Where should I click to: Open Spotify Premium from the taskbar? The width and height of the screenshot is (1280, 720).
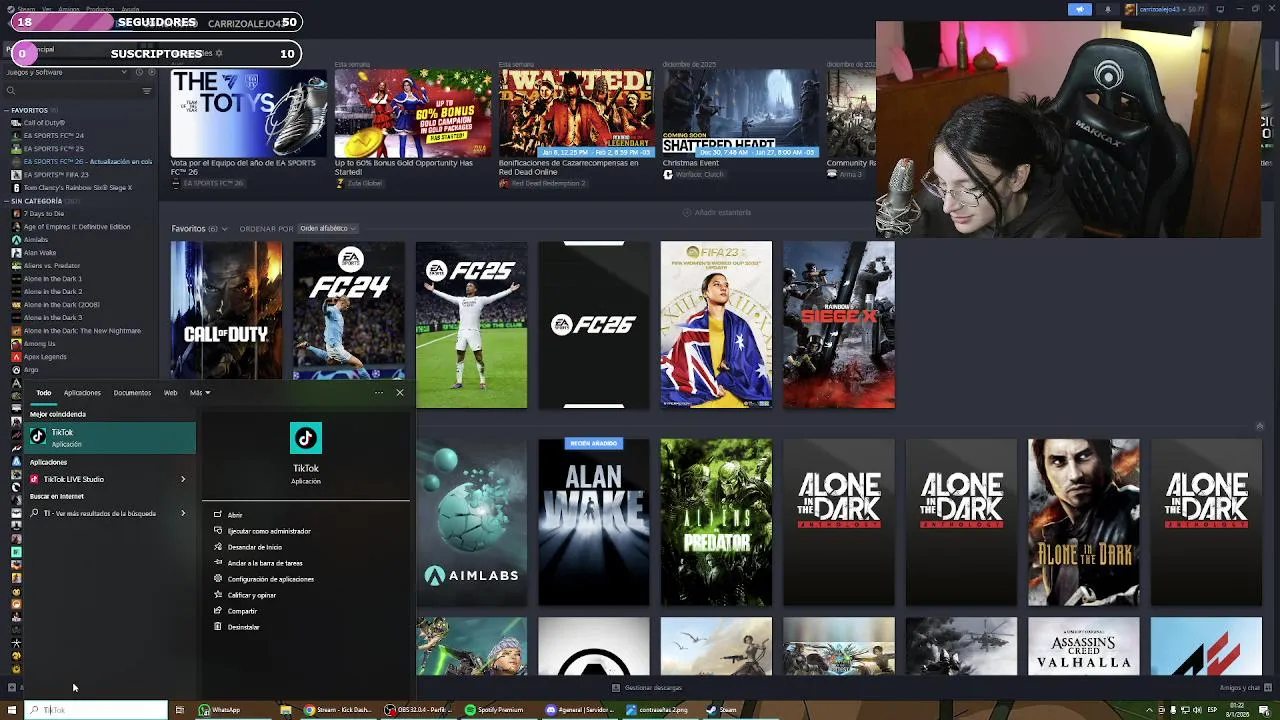tap(494, 710)
